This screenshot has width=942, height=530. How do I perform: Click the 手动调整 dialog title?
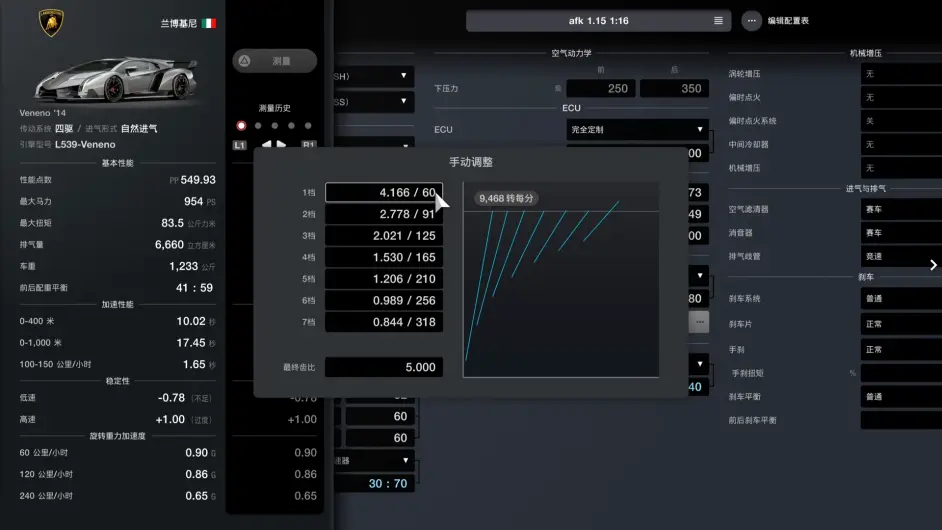471,162
